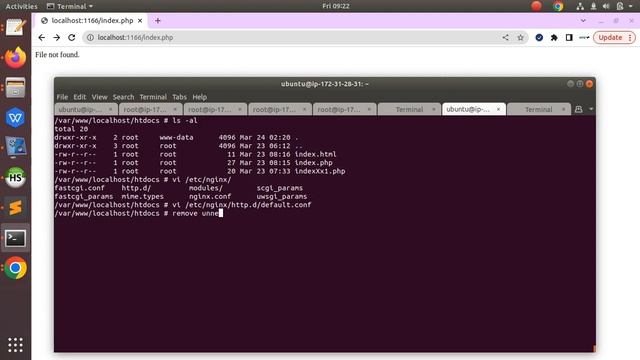Image resolution: width=640 pixels, height=360 pixels.
Task: Switch to the sixth tab labeled Terminal
Action: coord(409,109)
